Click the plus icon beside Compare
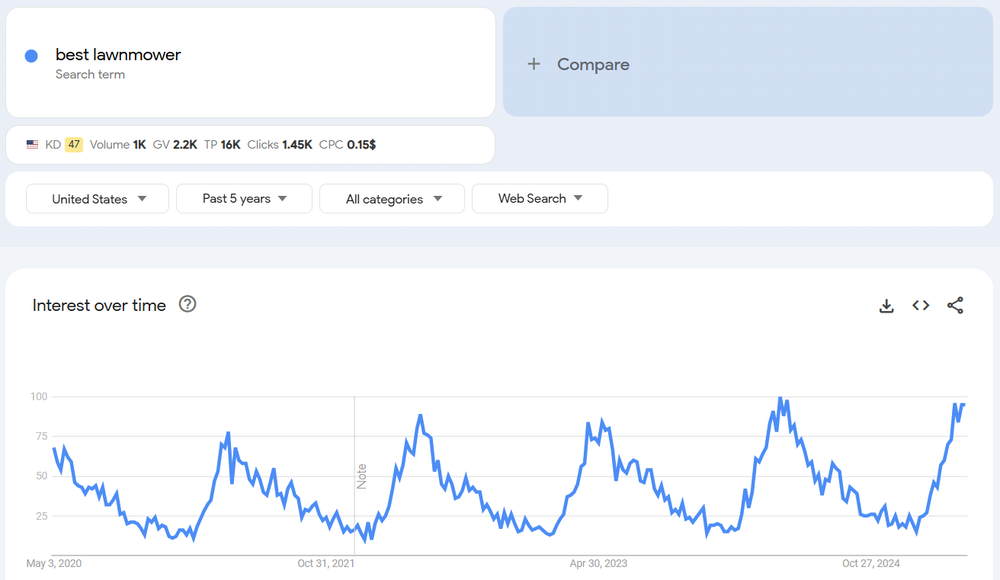The image size is (1000, 580). pyautogui.click(x=534, y=64)
